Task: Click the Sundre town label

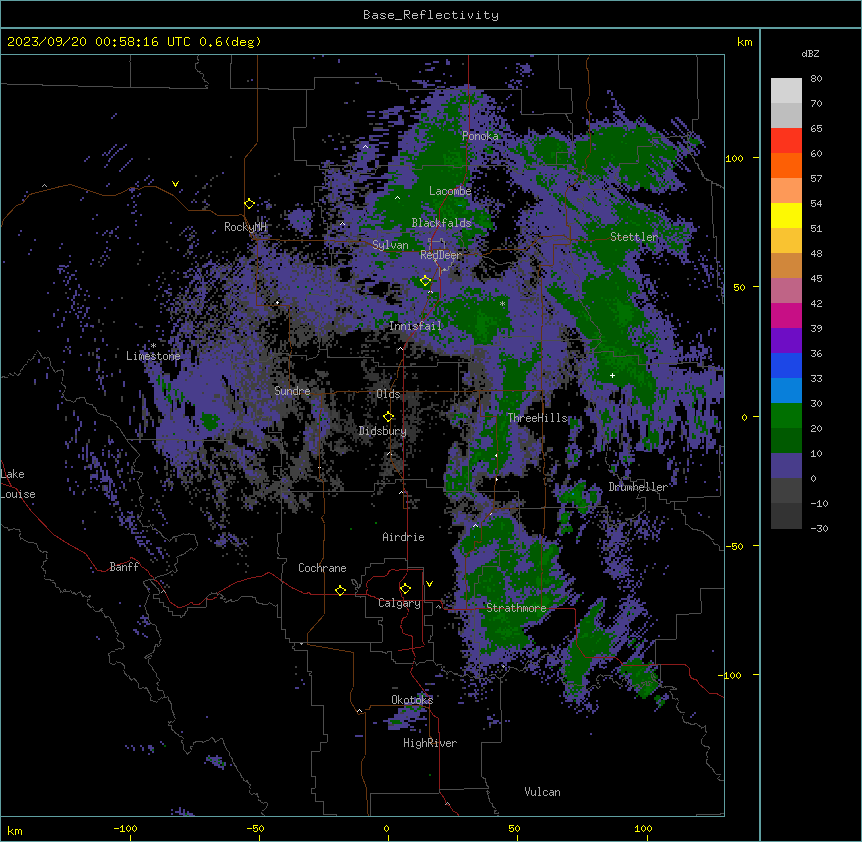Action: tap(292, 391)
